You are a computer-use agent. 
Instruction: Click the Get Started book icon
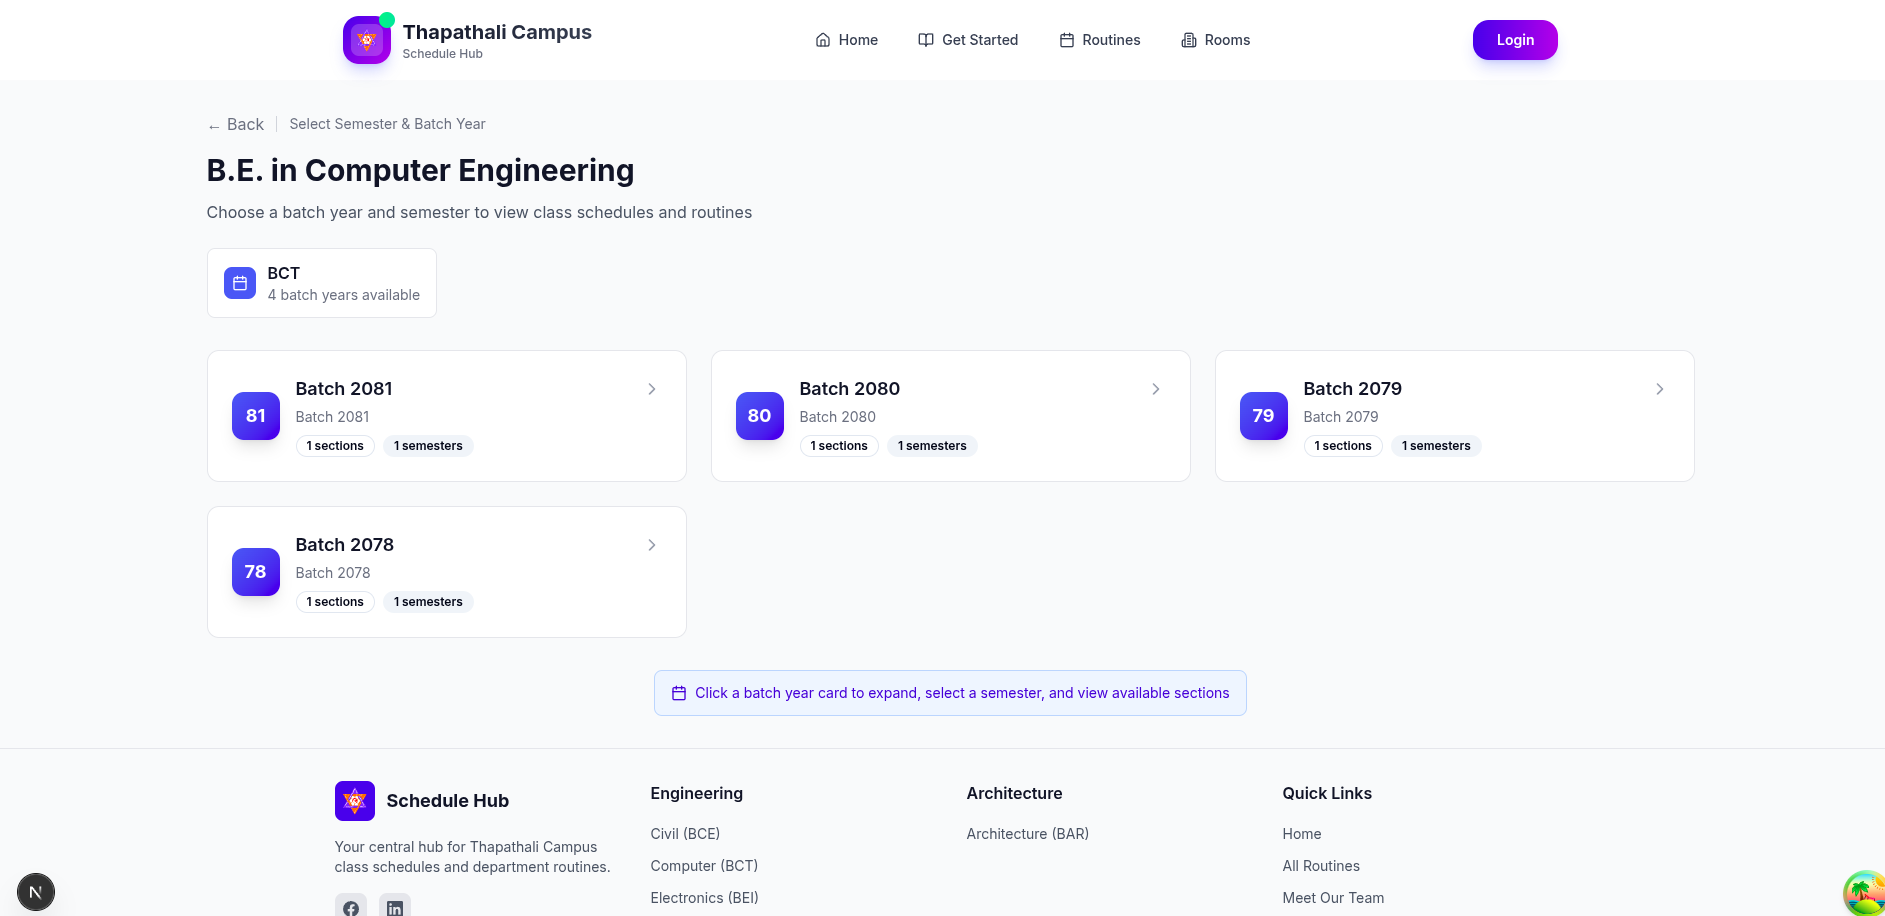(926, 40)
